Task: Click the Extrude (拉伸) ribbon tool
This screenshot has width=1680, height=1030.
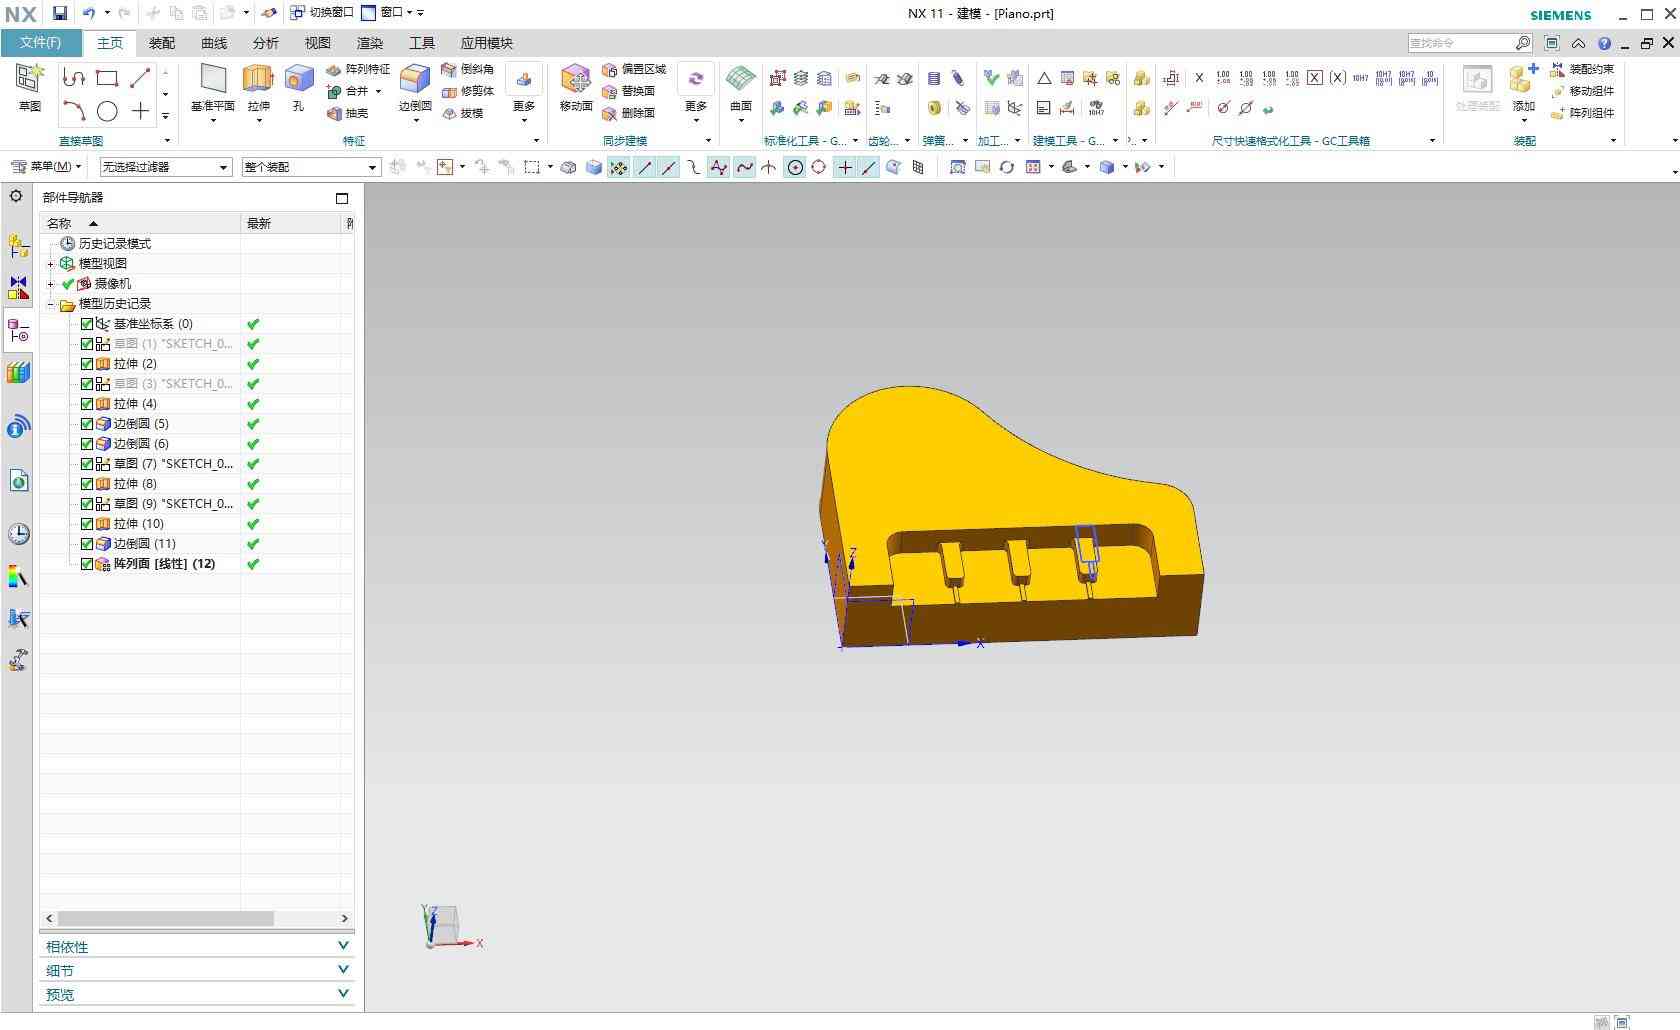Action: pyautogui.click(x=258, y=88)
